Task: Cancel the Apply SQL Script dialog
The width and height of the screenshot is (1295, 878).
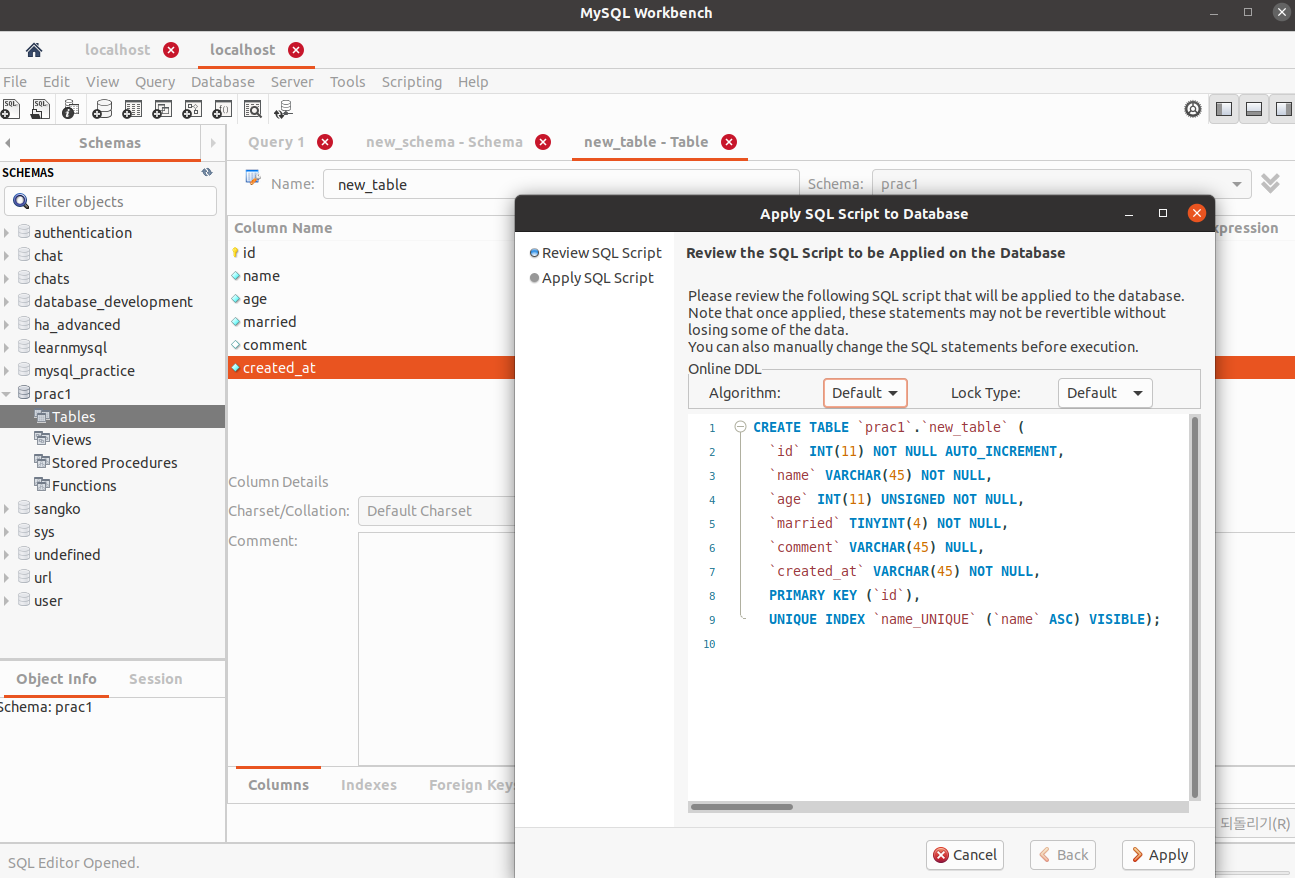Action: pos(963,855)
